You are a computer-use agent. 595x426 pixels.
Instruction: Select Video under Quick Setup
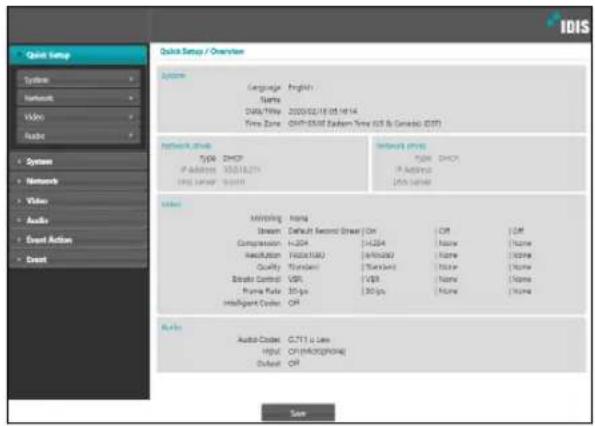78,117
